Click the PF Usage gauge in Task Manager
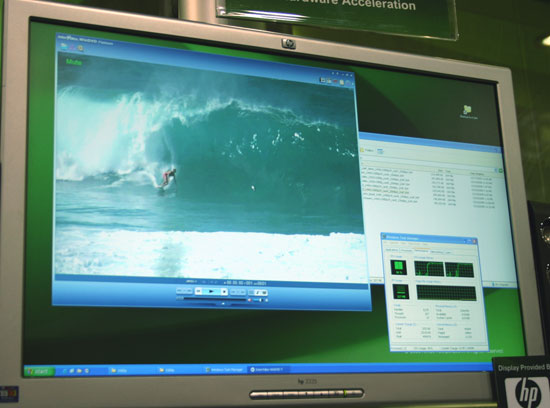Screen dimensions: 550x408 [401, 292]
